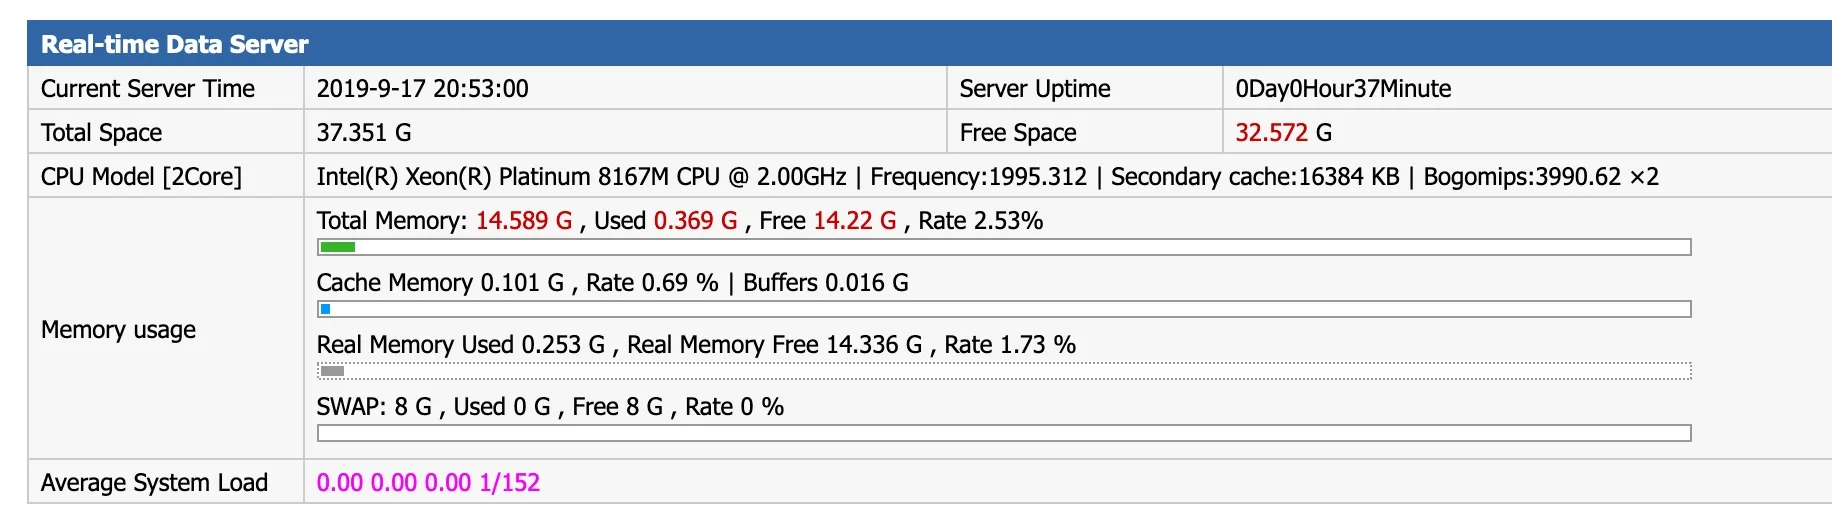This screenshot has height=522, width=1832.
Task: Click the Memory usage row label
Action: [x=118, y=330]
